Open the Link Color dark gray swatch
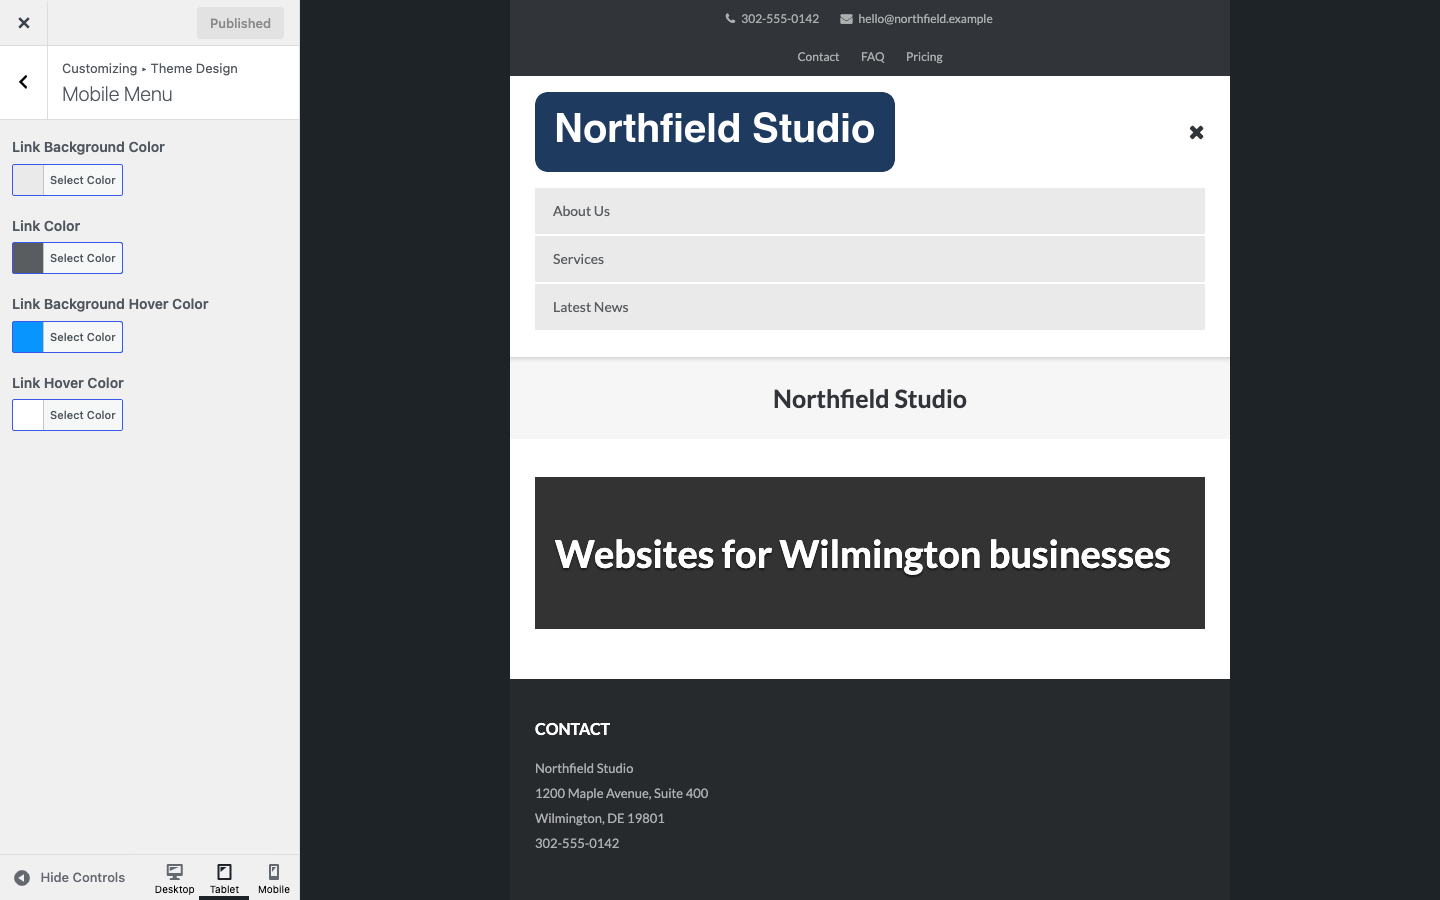The height and width of the screenshot is (900, 1440). [x=28, y=258]
